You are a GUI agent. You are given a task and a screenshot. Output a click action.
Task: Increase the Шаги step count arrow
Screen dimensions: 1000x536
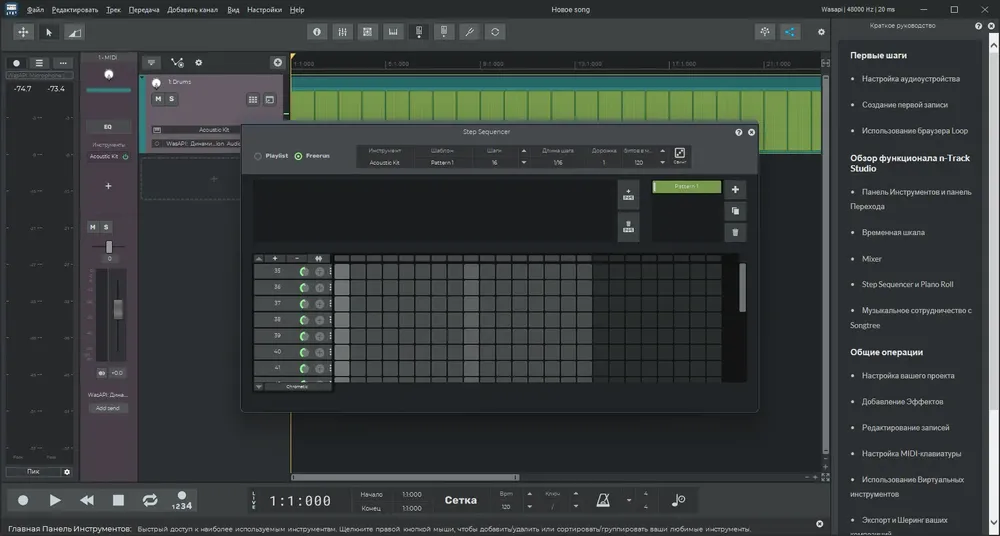(x=524, y=151)
